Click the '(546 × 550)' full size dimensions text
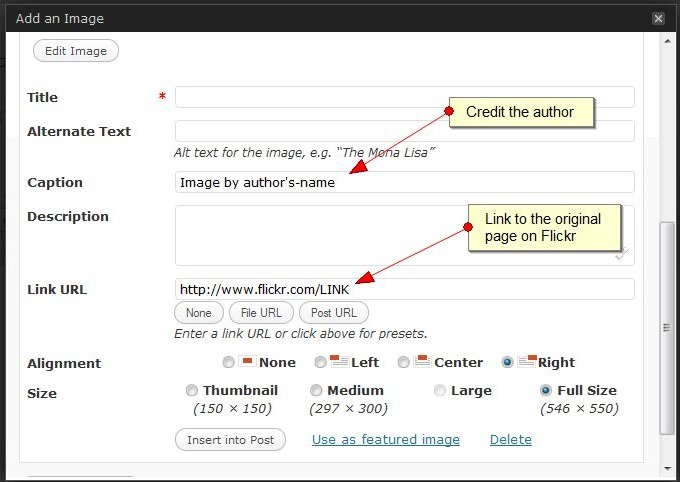 [579, 408]
